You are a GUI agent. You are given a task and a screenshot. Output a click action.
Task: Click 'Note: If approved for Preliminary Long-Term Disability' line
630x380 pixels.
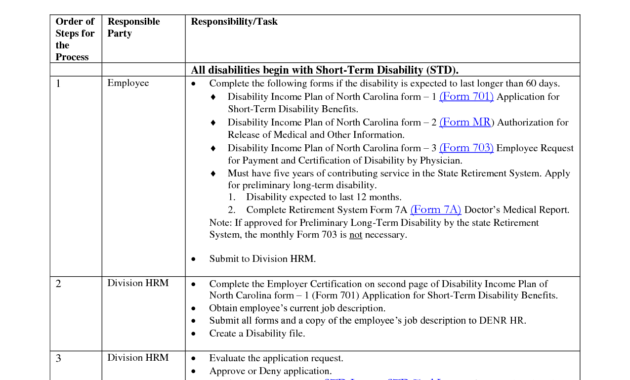(x=374, y=223)
